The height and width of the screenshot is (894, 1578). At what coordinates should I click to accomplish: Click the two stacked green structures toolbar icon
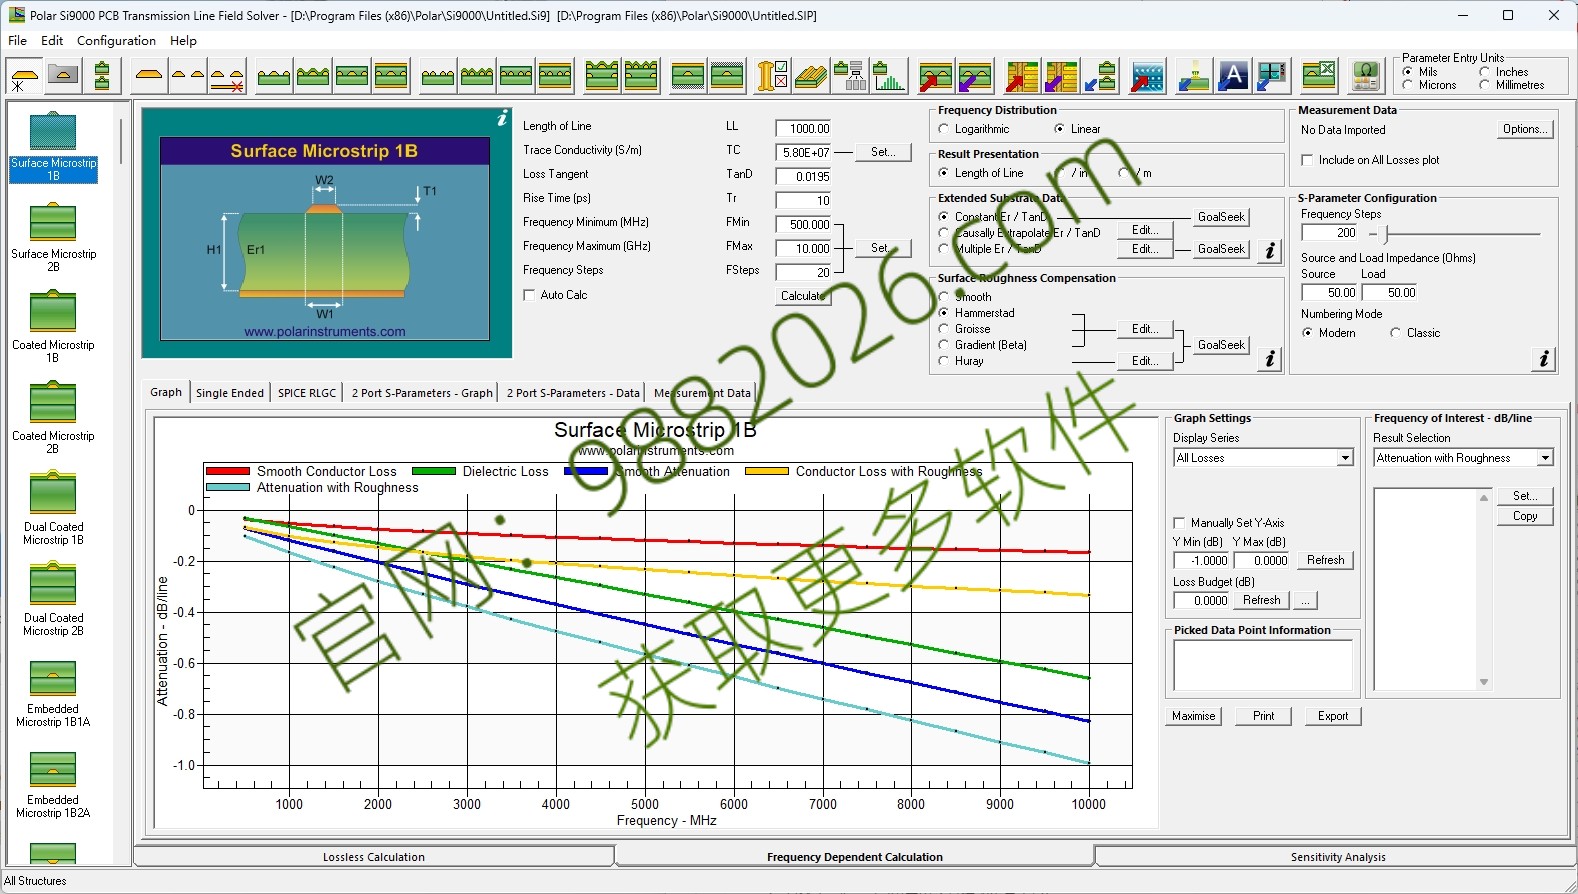[x=102, y=77]
